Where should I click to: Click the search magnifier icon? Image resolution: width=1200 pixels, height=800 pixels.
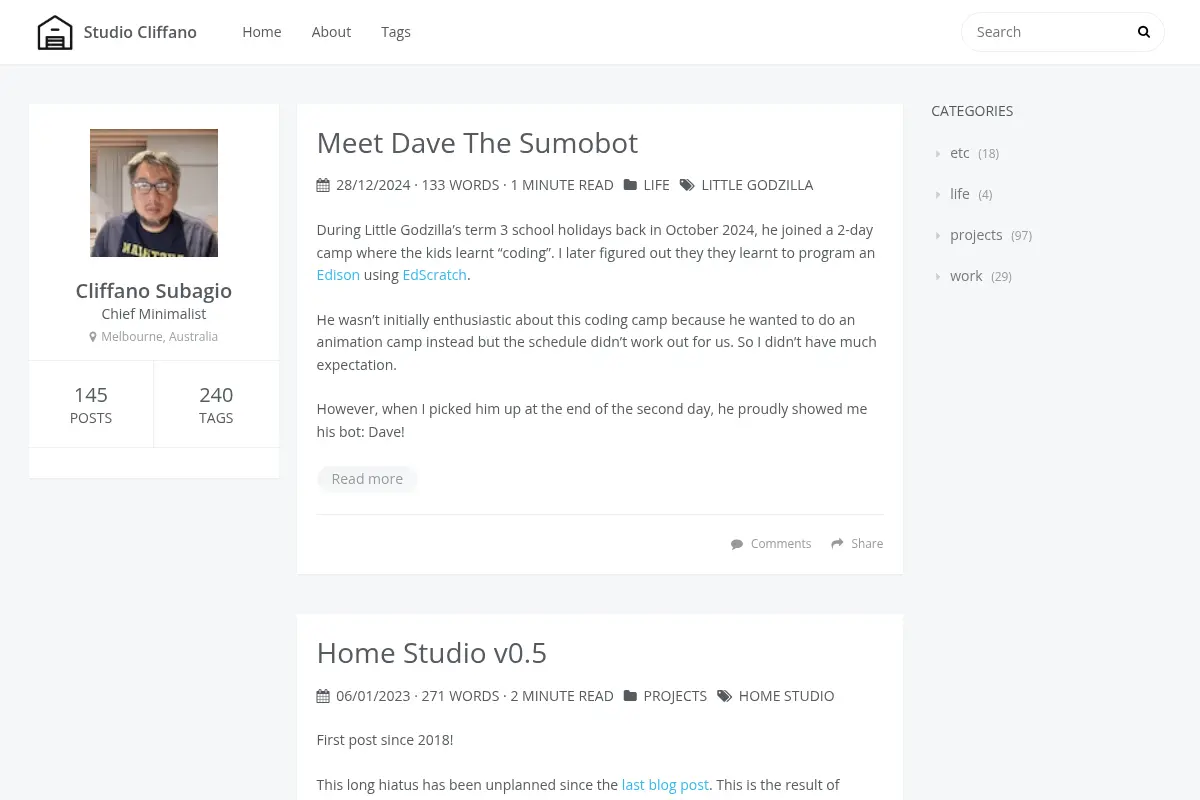point(1144,32)
